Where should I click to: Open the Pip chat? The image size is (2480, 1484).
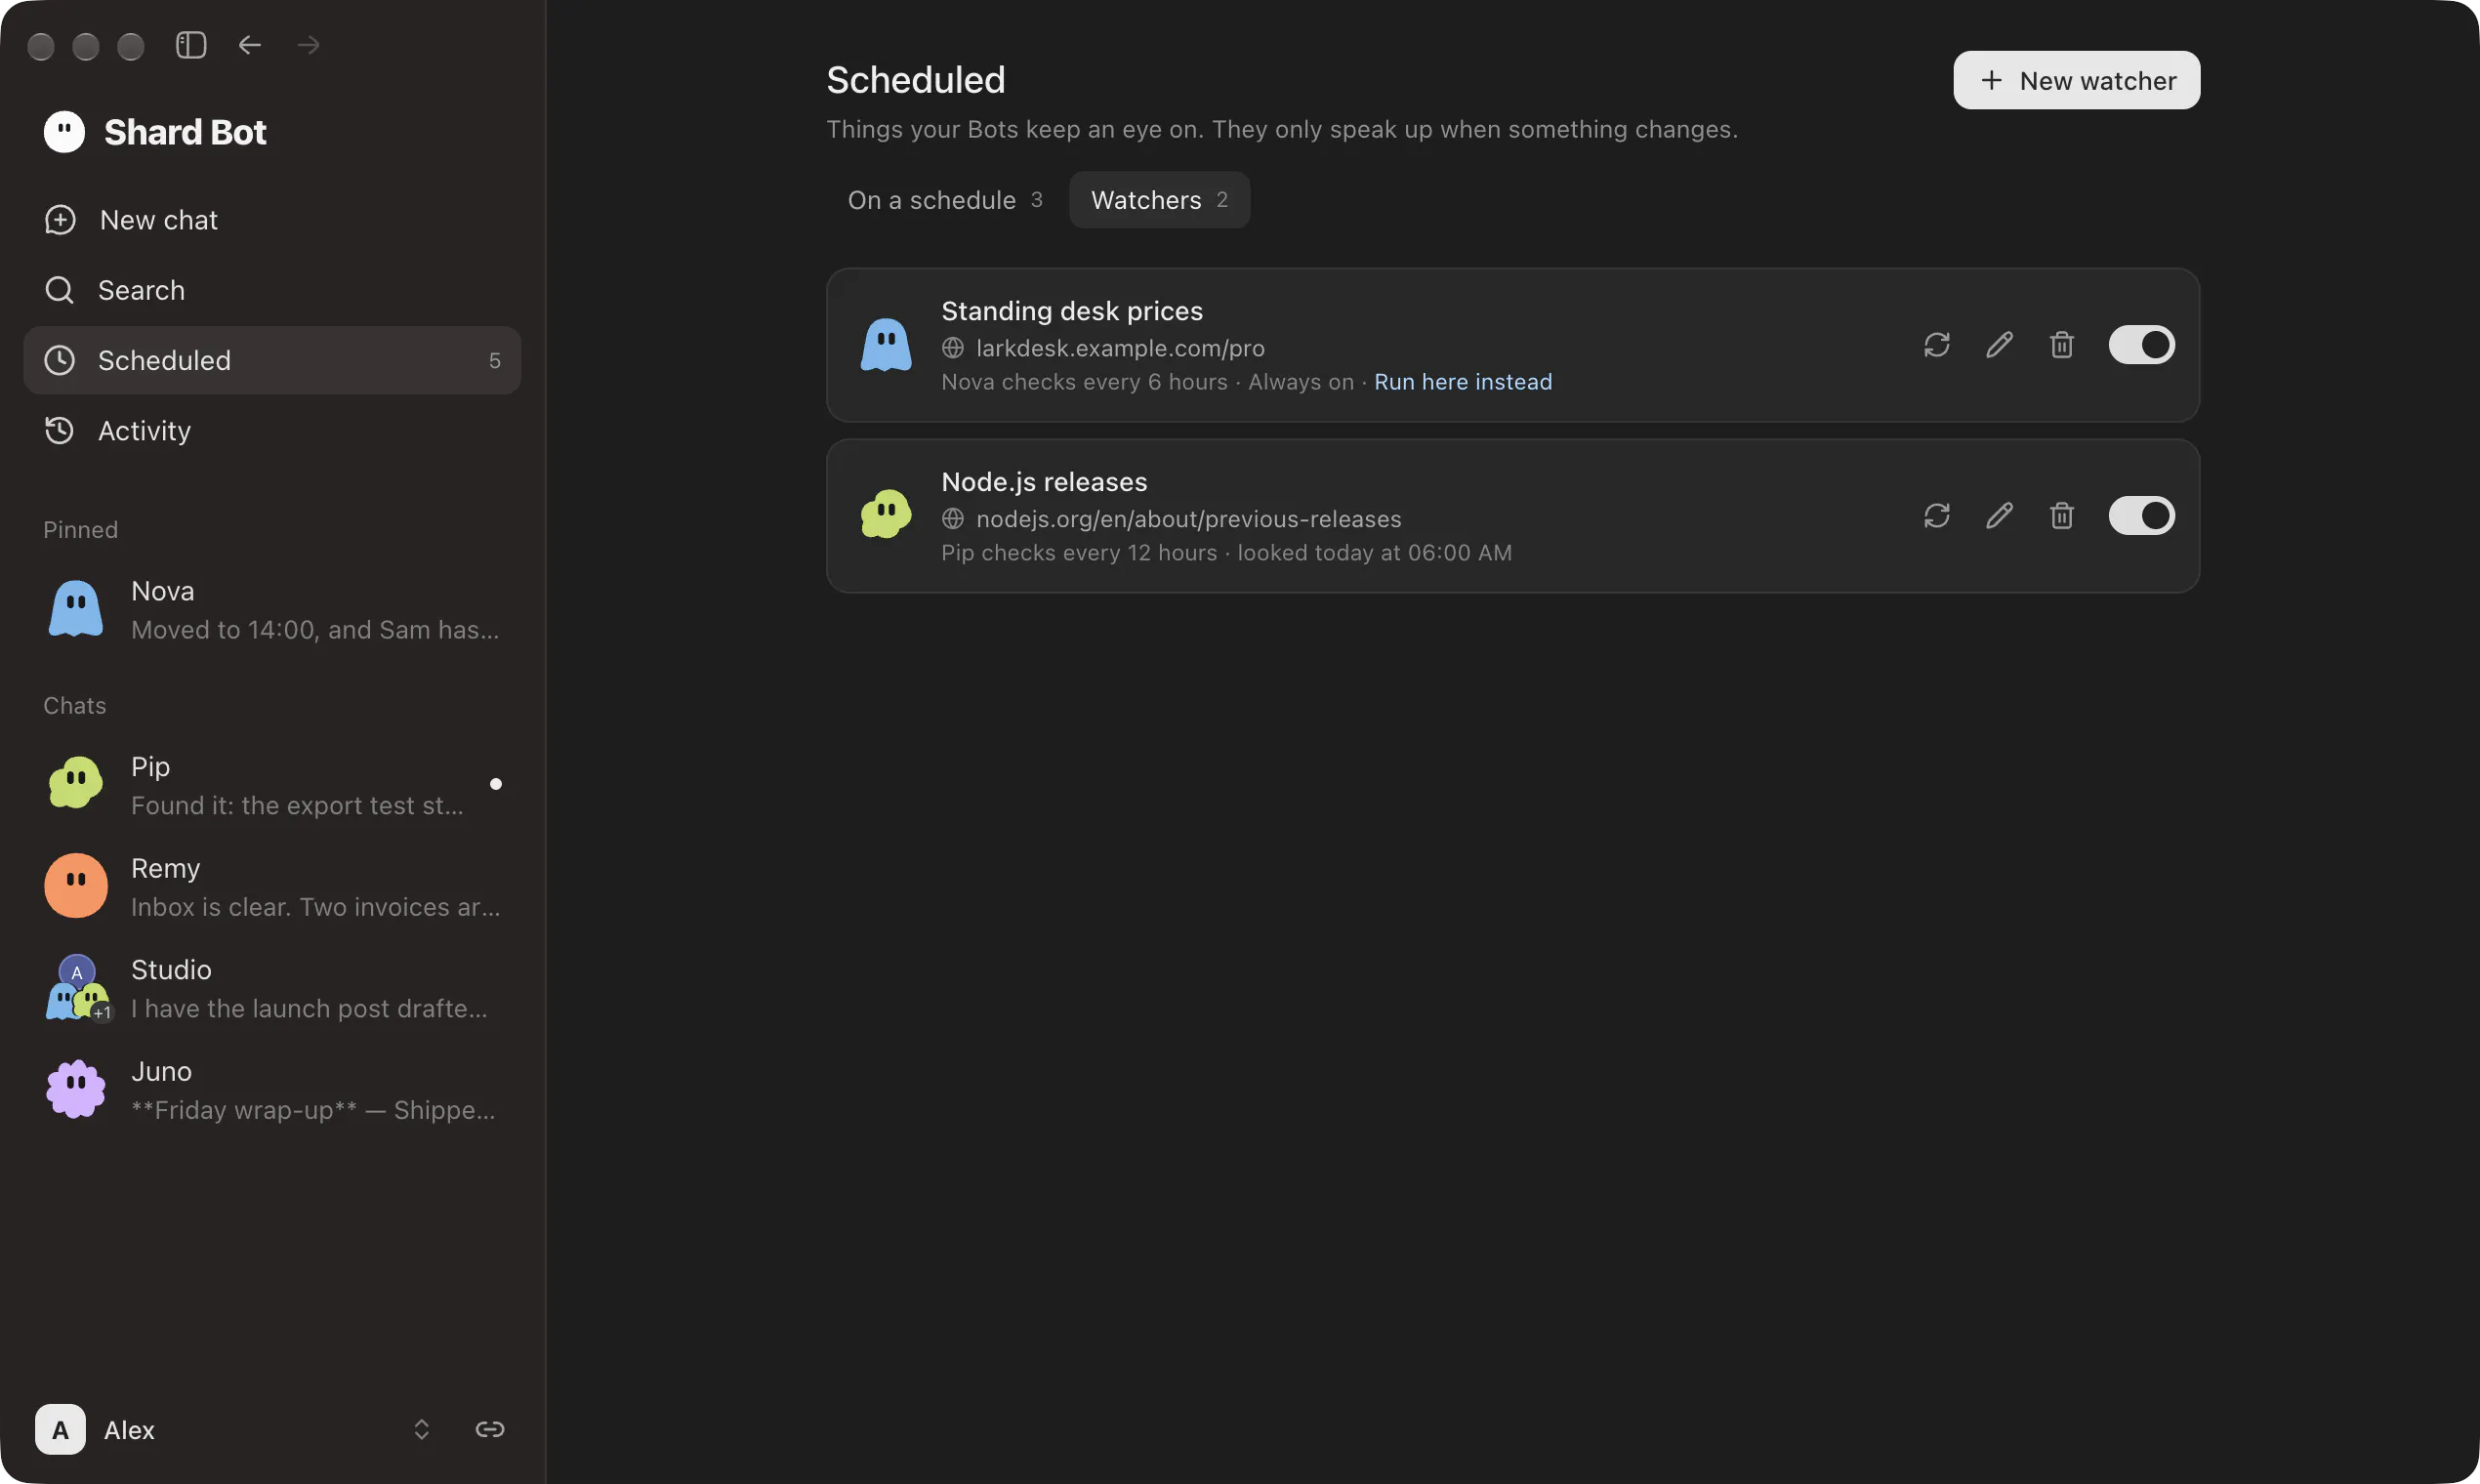[272, 785]
